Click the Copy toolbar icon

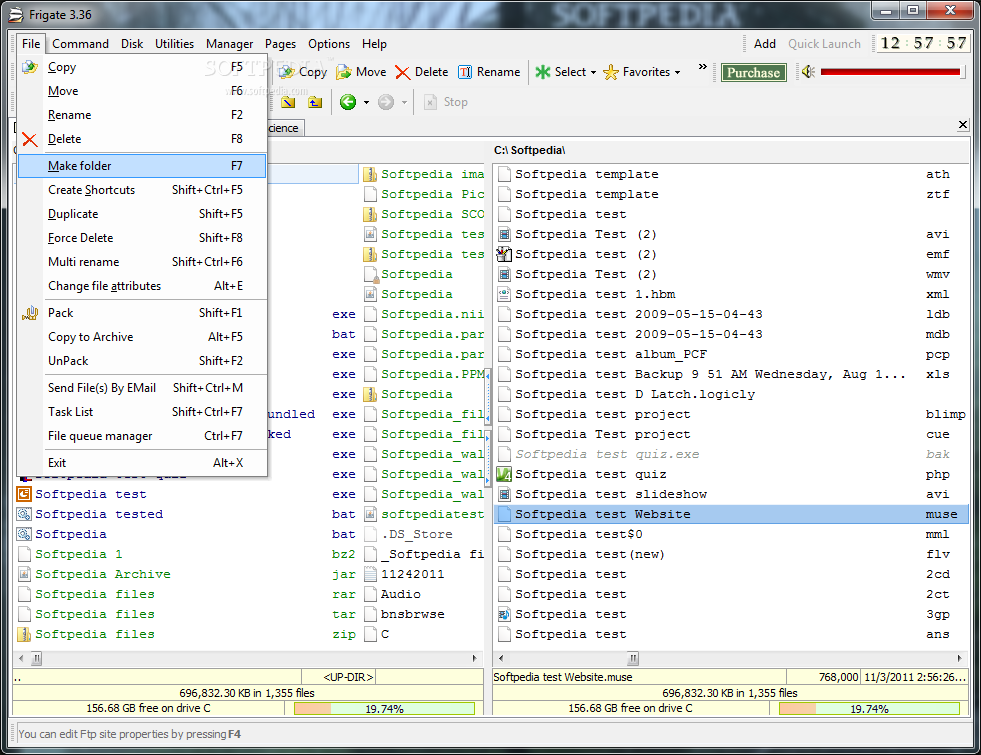[287, 72]
